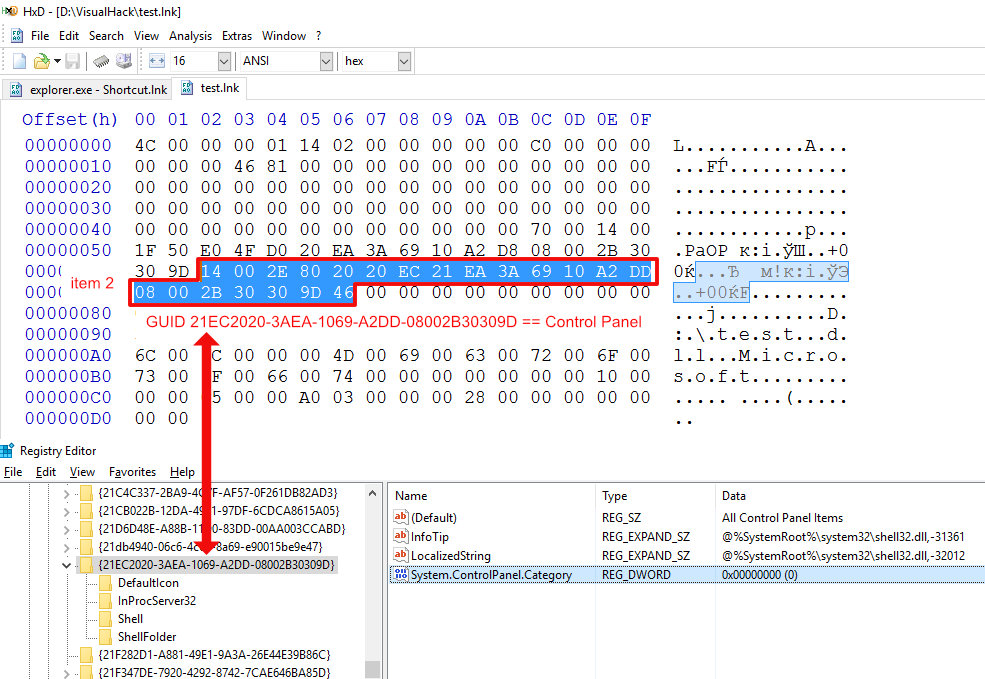Open the Analysis menu in HxD
The width and height of the screenshot is (985, 679).
(x=190, y=35)
